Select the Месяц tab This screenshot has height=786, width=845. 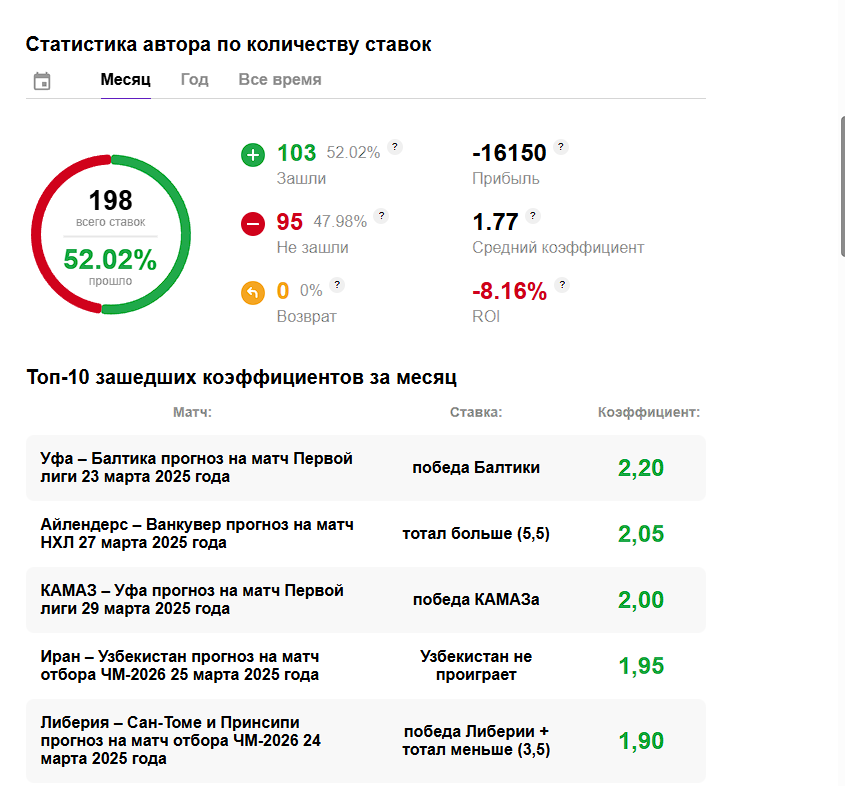pyautogui.click(x=125, y=80)
